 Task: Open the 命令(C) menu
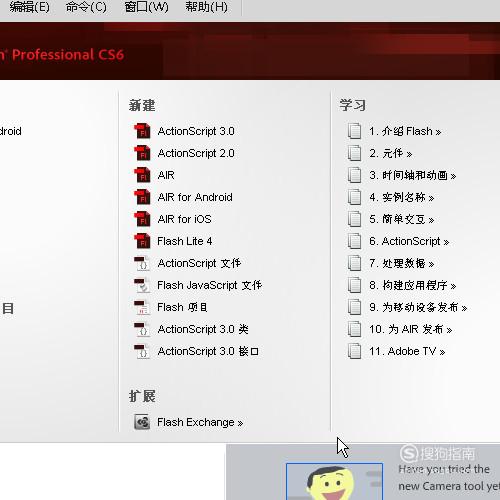tap(86, 7)
